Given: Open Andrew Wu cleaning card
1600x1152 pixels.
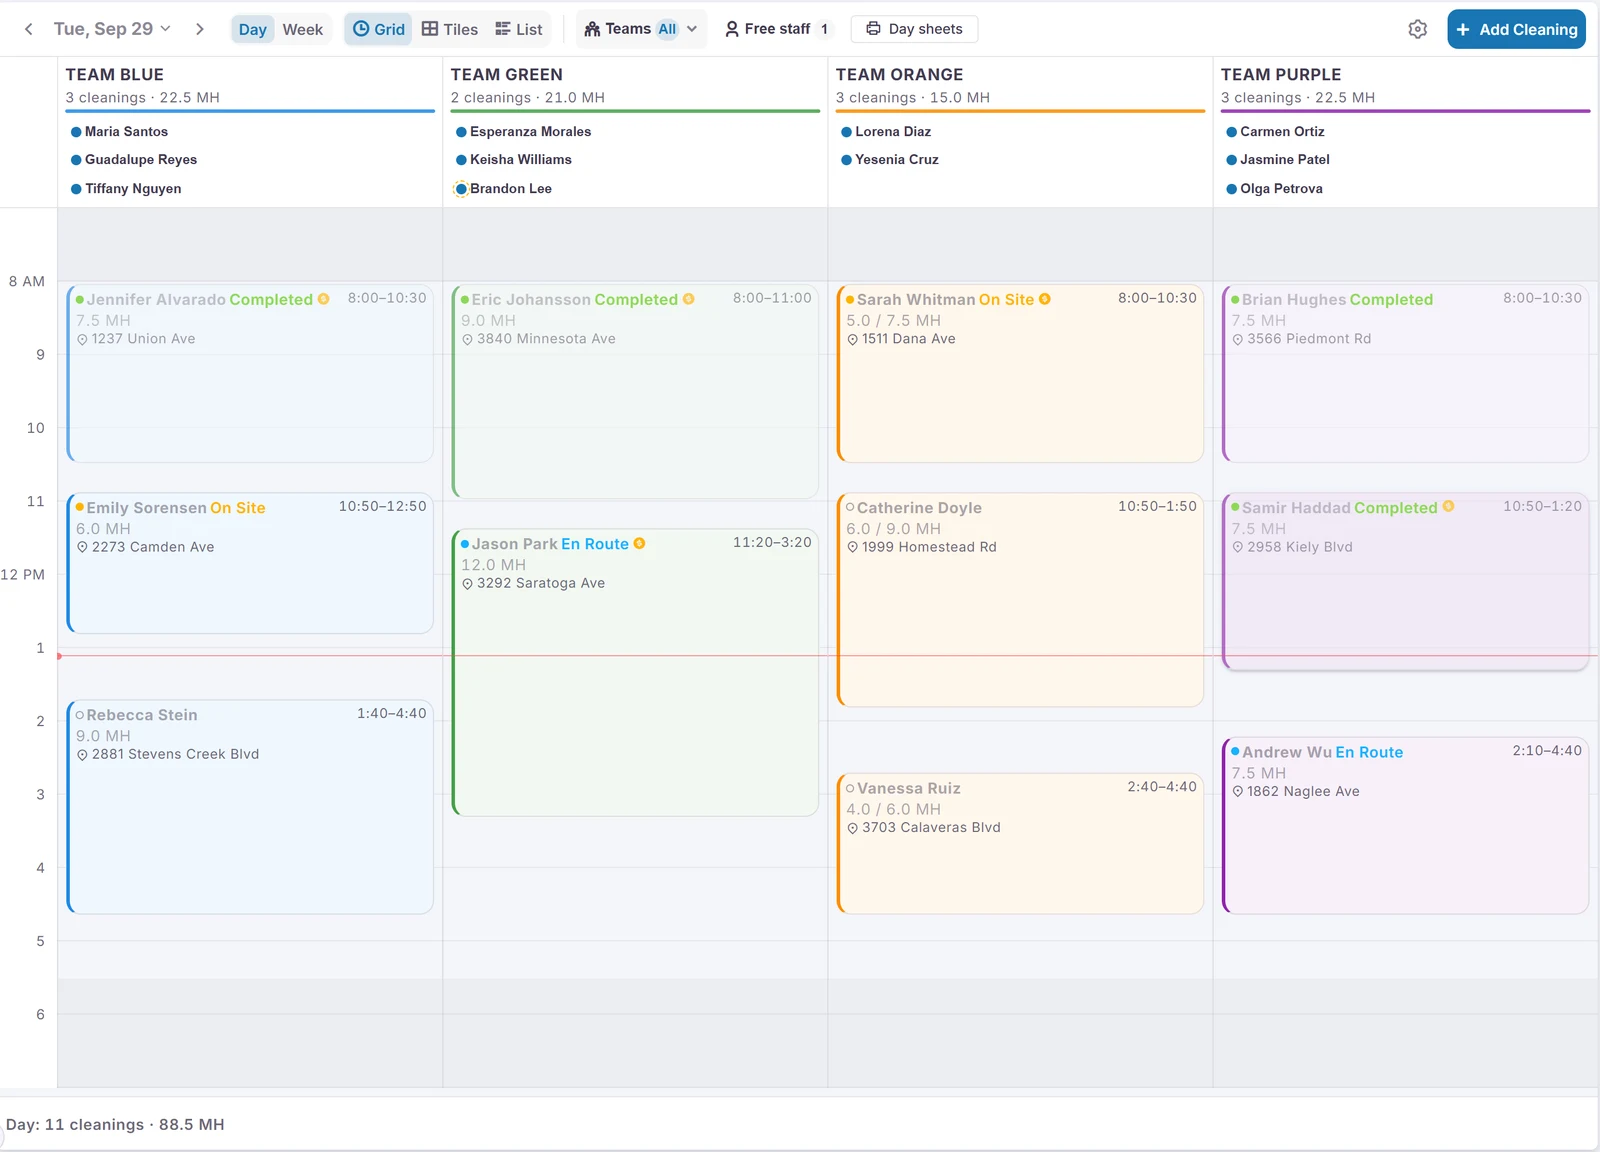Looking at the screenshot, I should (1405, 825).
